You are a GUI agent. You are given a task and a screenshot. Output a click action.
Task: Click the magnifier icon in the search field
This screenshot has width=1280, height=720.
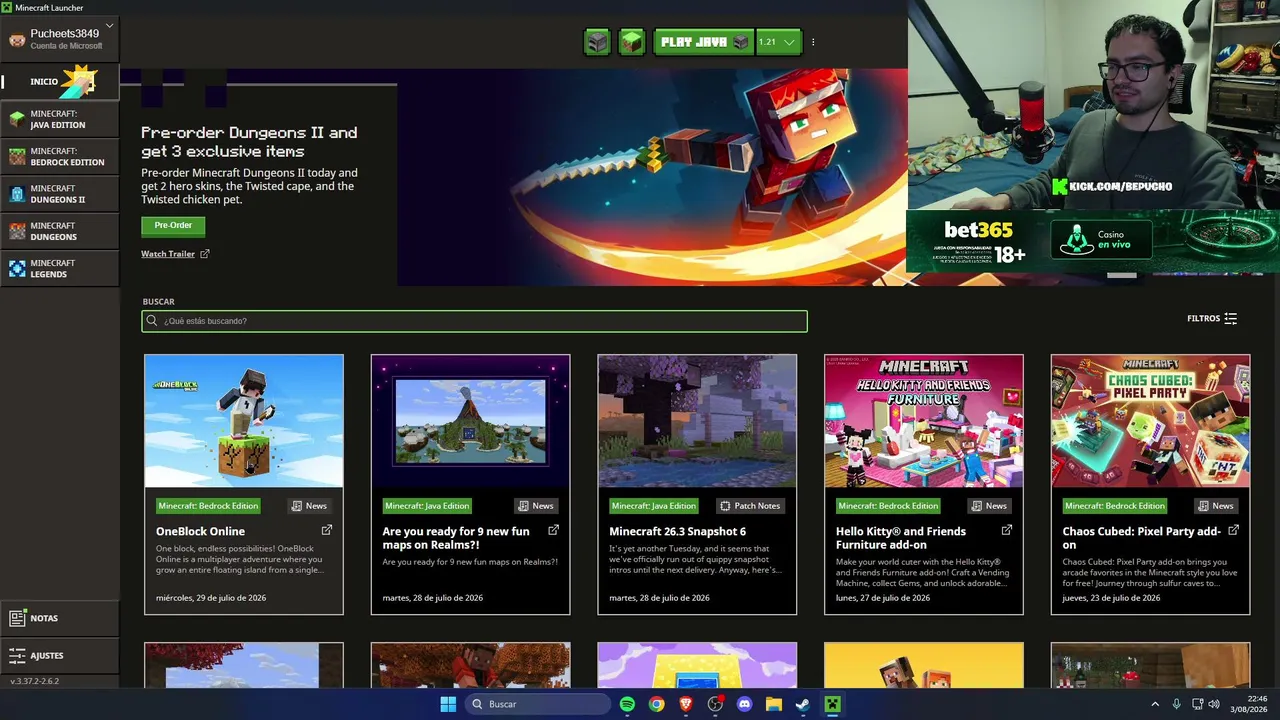pyautogui.click(x=152, y=321)
